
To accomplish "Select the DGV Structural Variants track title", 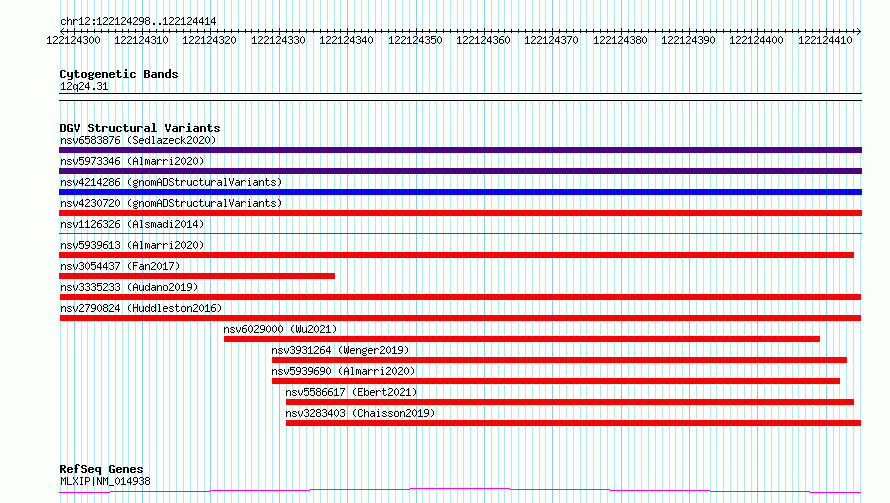I will (x=140, y=128).
